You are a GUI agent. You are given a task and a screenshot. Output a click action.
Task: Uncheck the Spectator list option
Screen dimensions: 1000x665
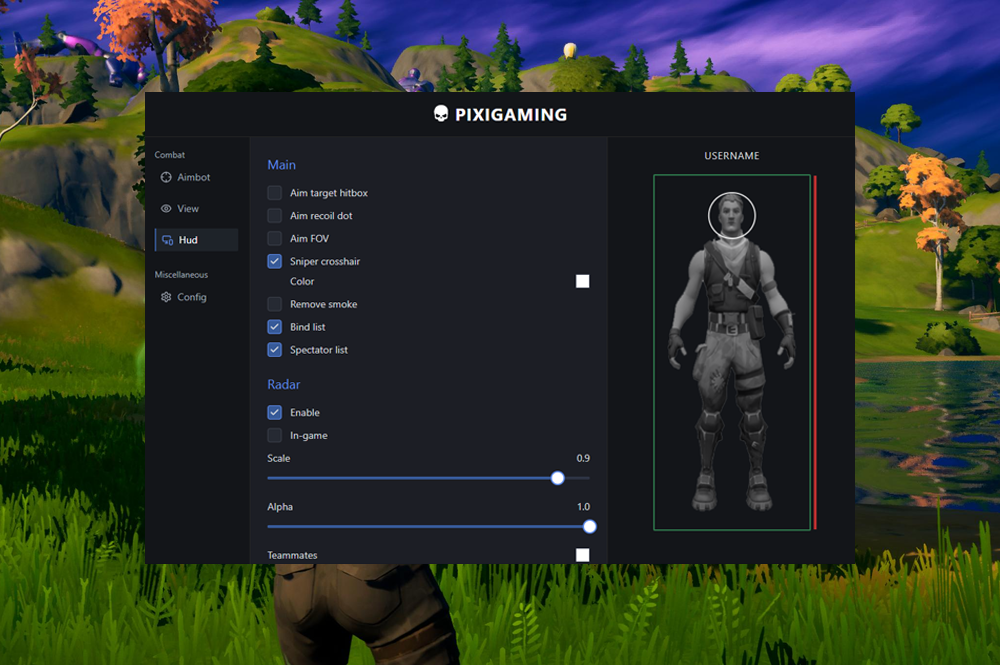[x=274, y=350]
